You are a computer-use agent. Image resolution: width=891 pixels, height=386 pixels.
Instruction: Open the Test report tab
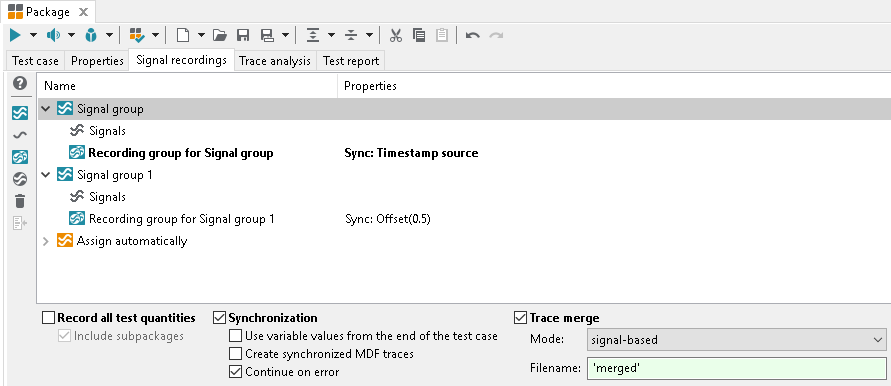pos(351,61)
